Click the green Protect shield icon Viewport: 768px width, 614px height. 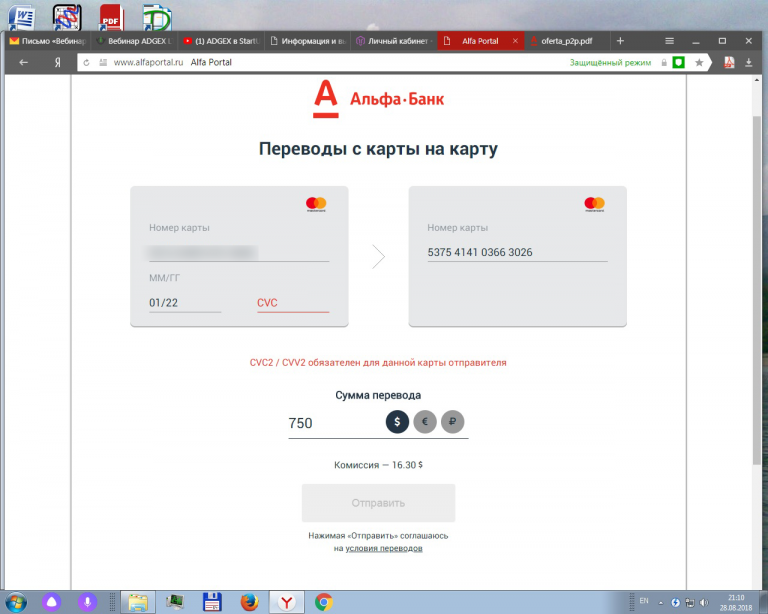coord(678,62)
